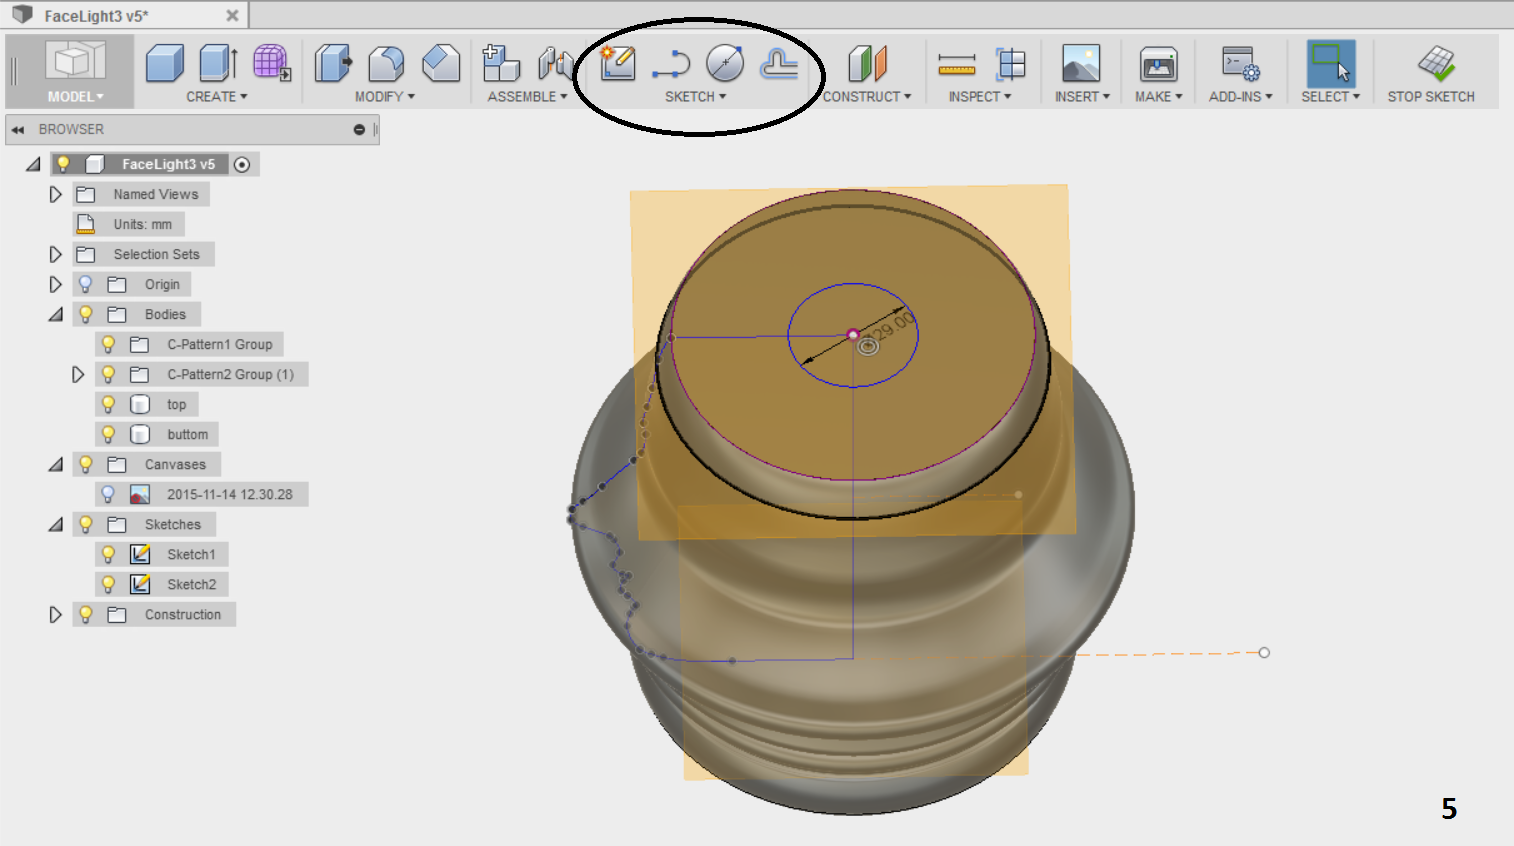Open the MODEL workspace dropdown
This screenshot has height=846, width=1514.
tap(75, 97)
